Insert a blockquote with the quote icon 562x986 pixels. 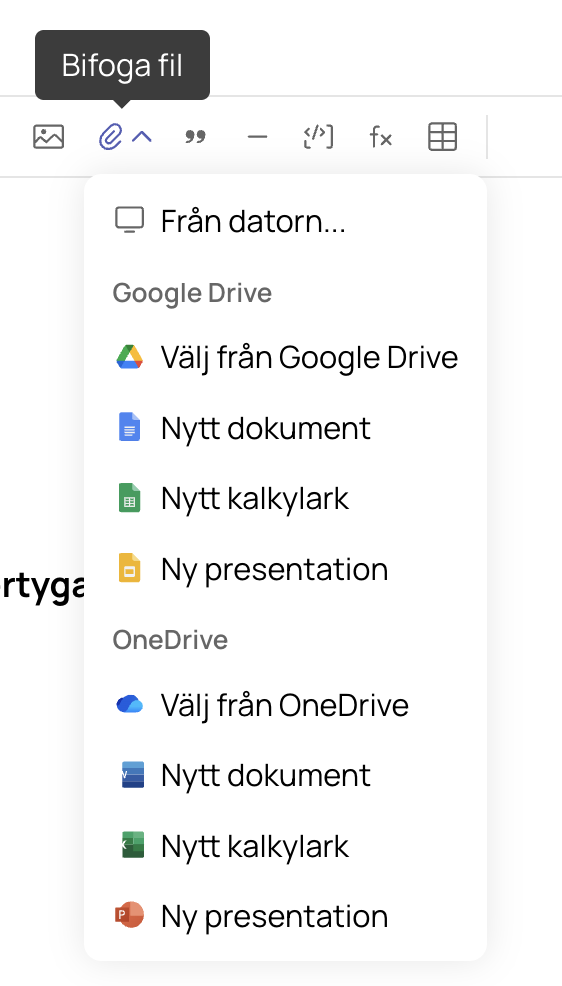tap(196, 136)
